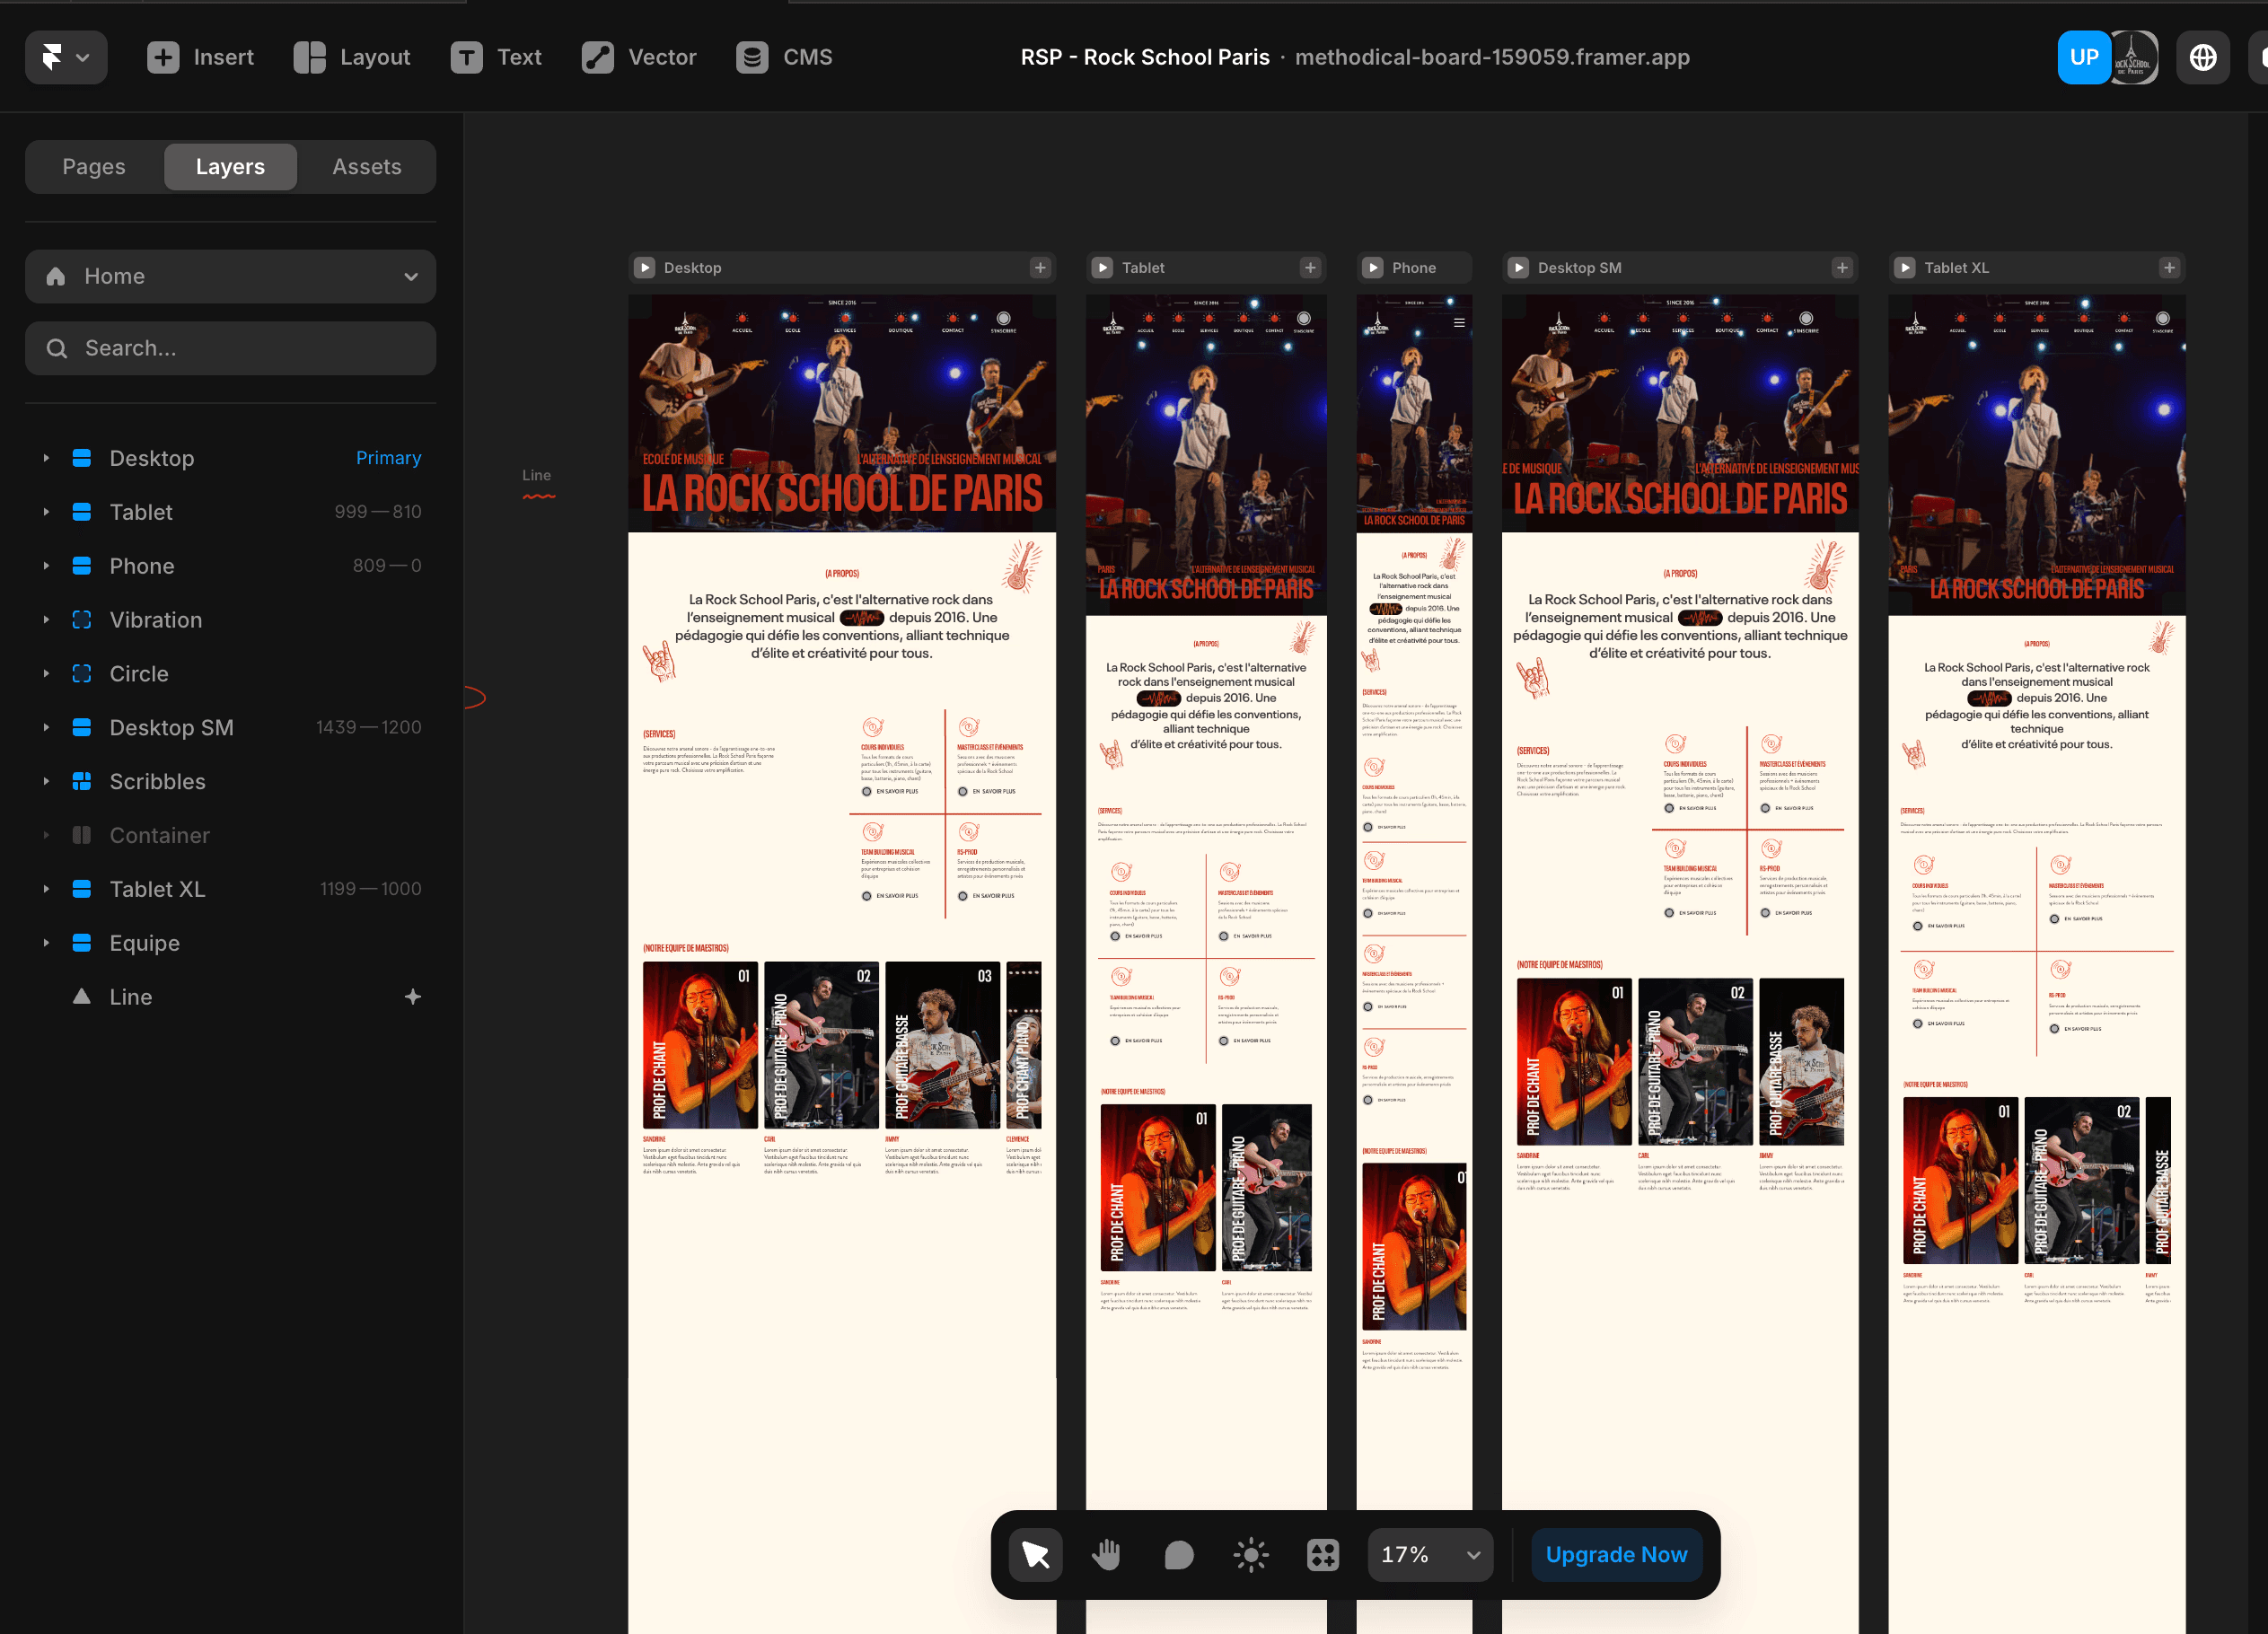Image resolution: width=2268 pixels, height=1634 pixels.
Task: Switch to the Pages tab
Action: [x=94, y=166]
